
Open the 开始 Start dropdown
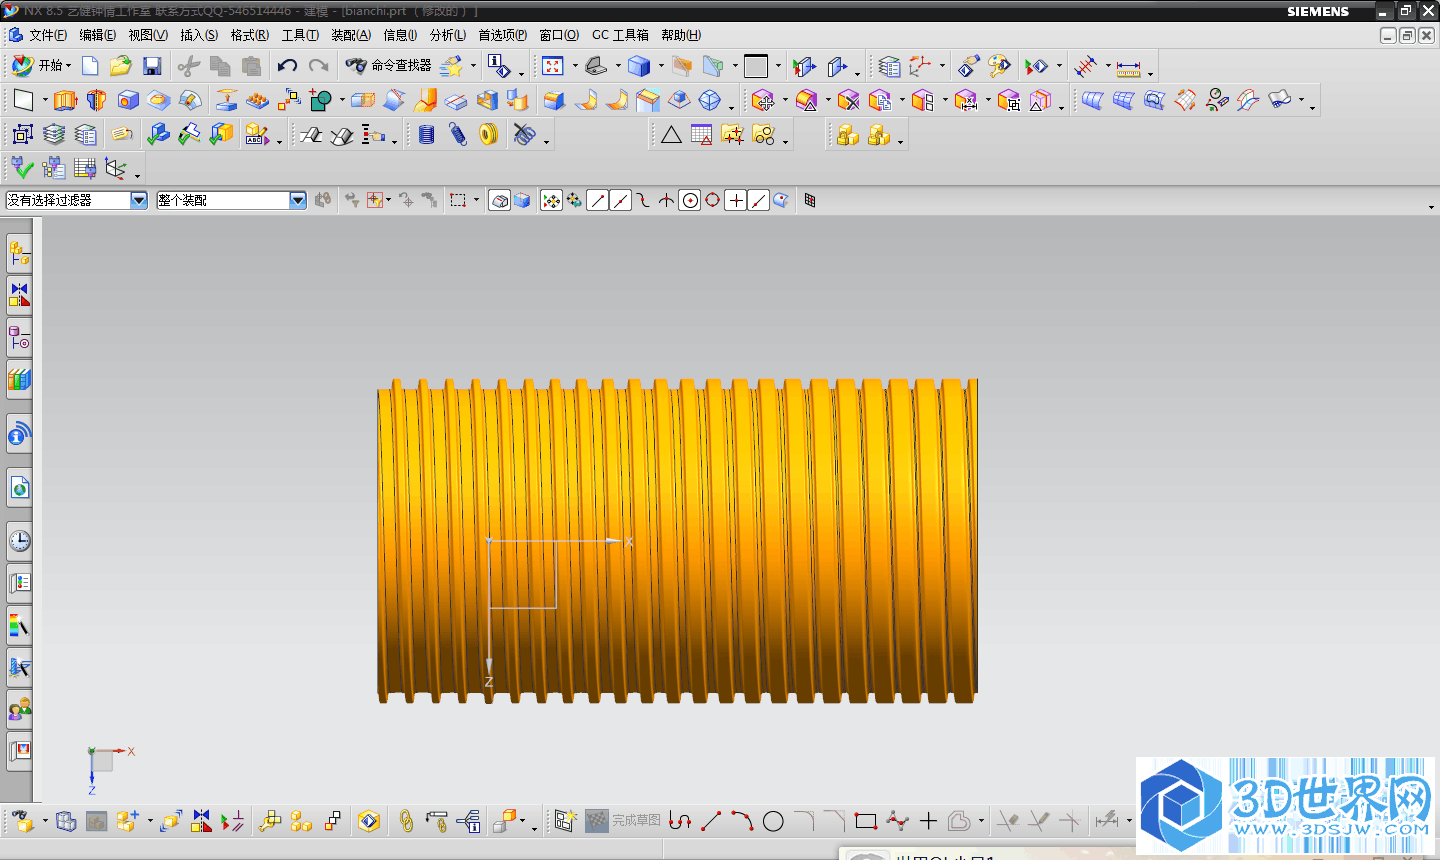pos(41,66)
